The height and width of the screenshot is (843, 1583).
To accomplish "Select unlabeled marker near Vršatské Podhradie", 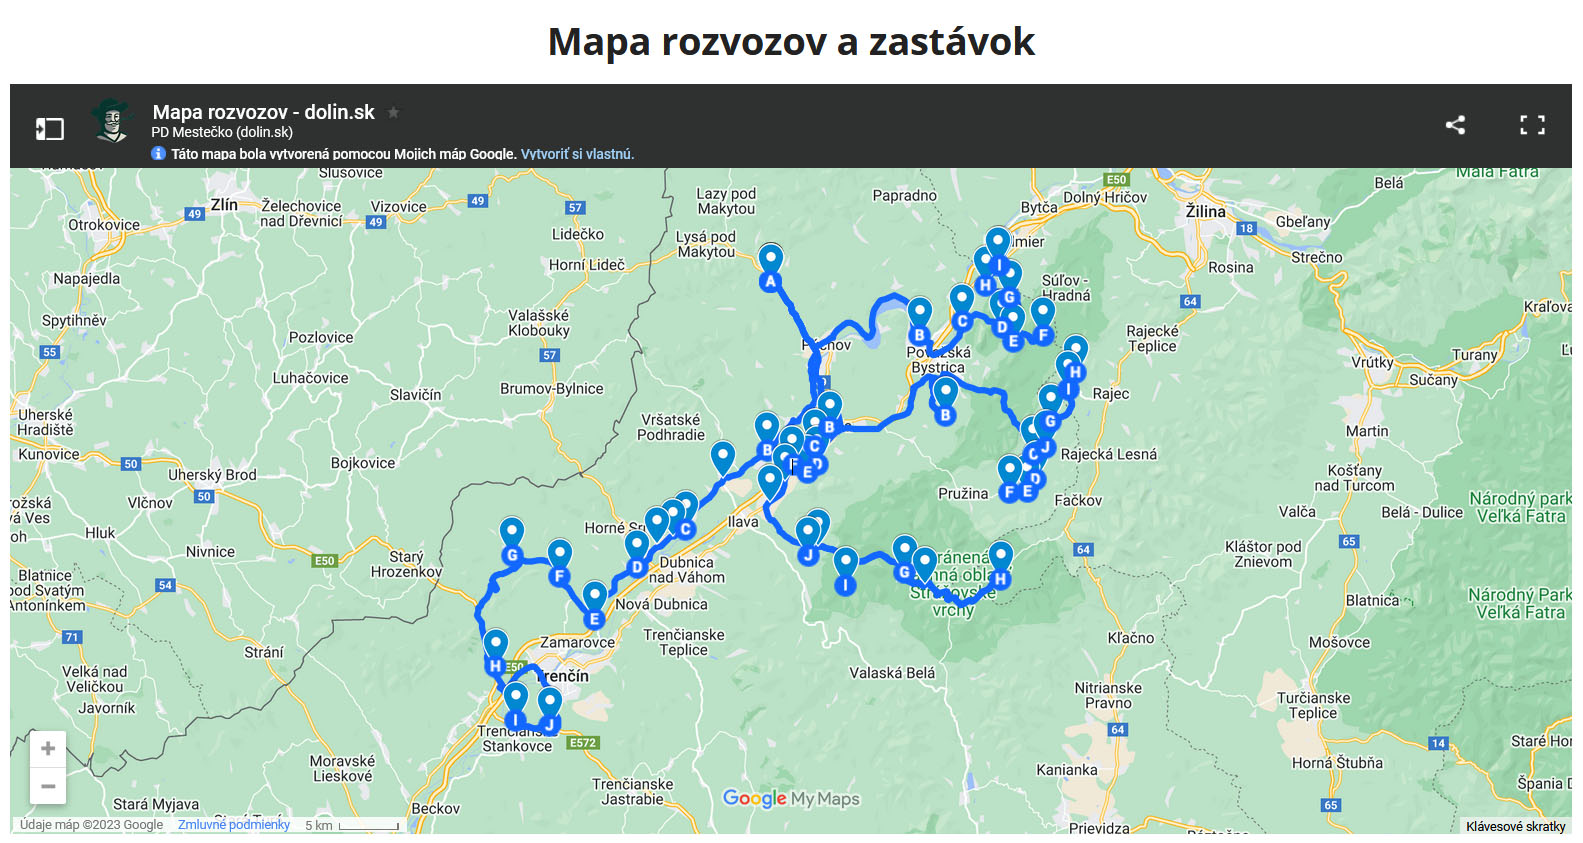I will coord(723,459).
